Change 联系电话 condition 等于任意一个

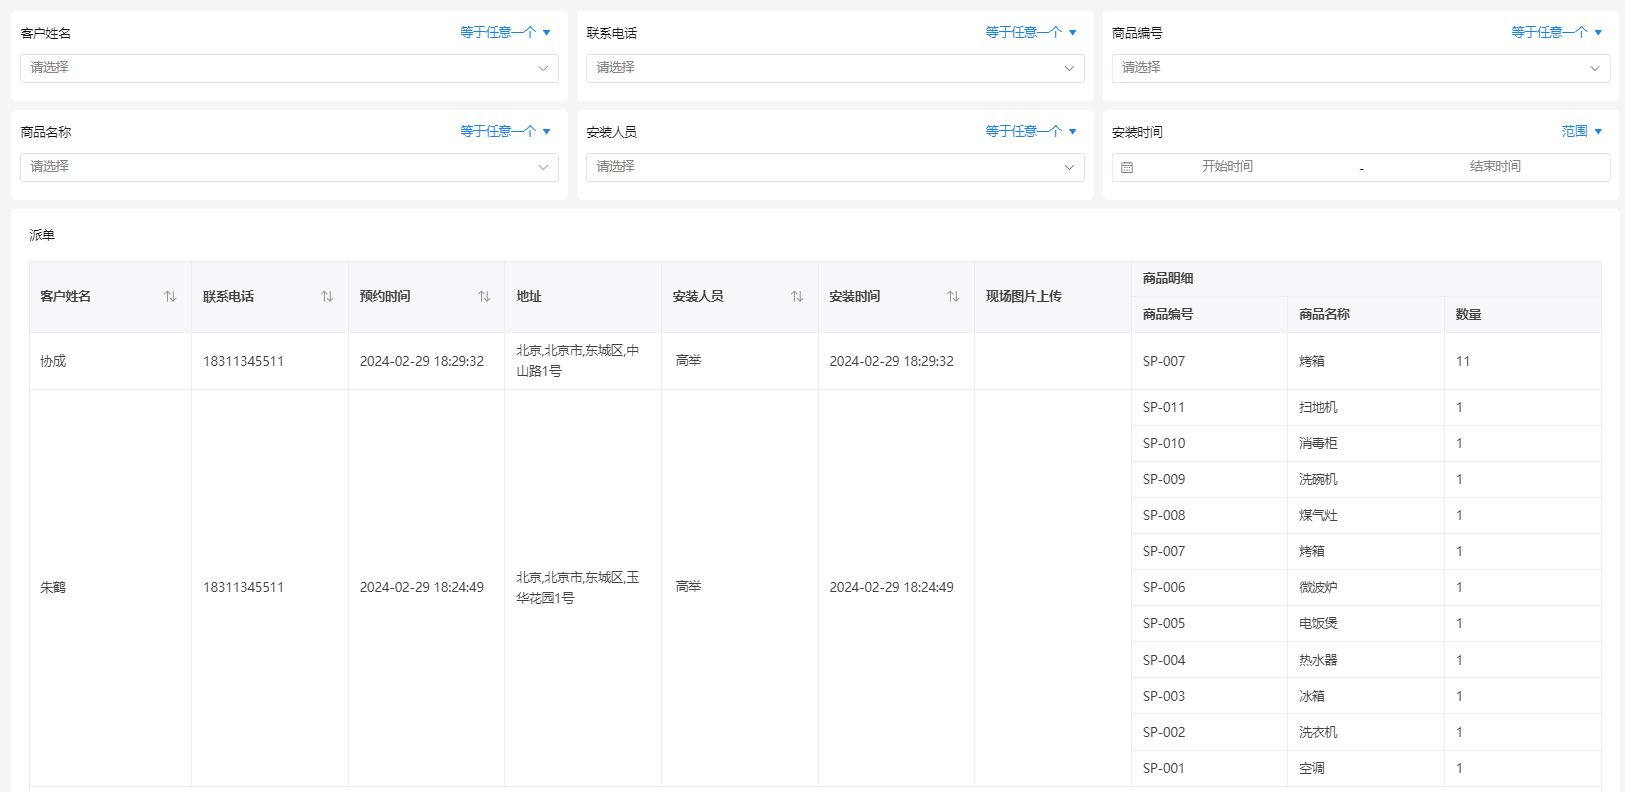click(1031, 32)
